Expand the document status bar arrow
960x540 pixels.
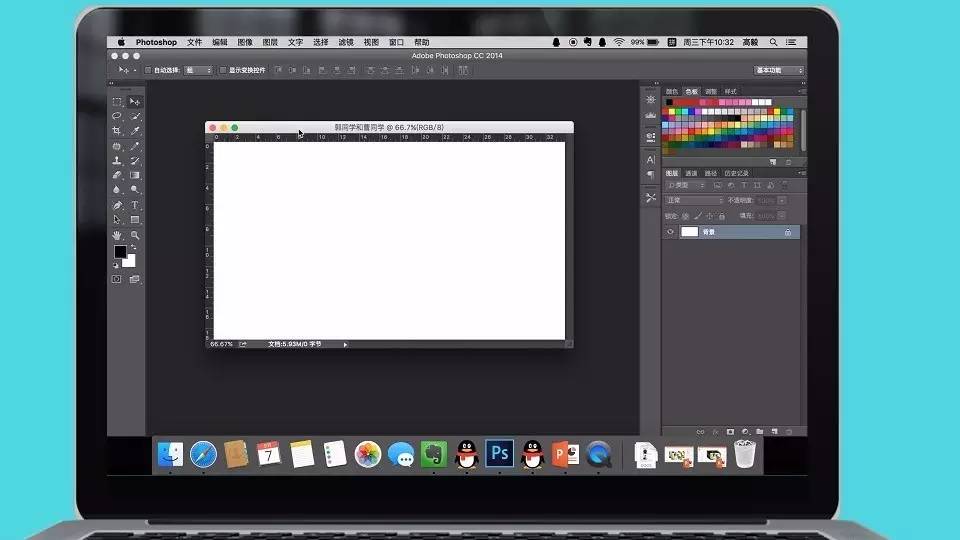345,345
